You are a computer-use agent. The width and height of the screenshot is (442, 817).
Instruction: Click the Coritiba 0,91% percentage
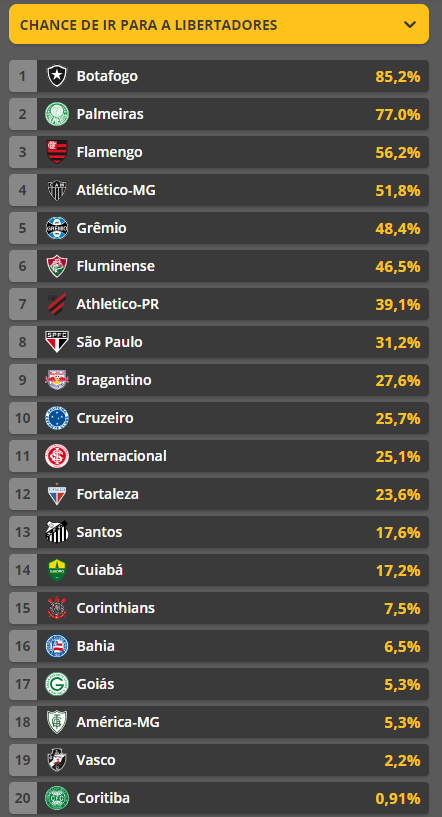tap(398, 799)
